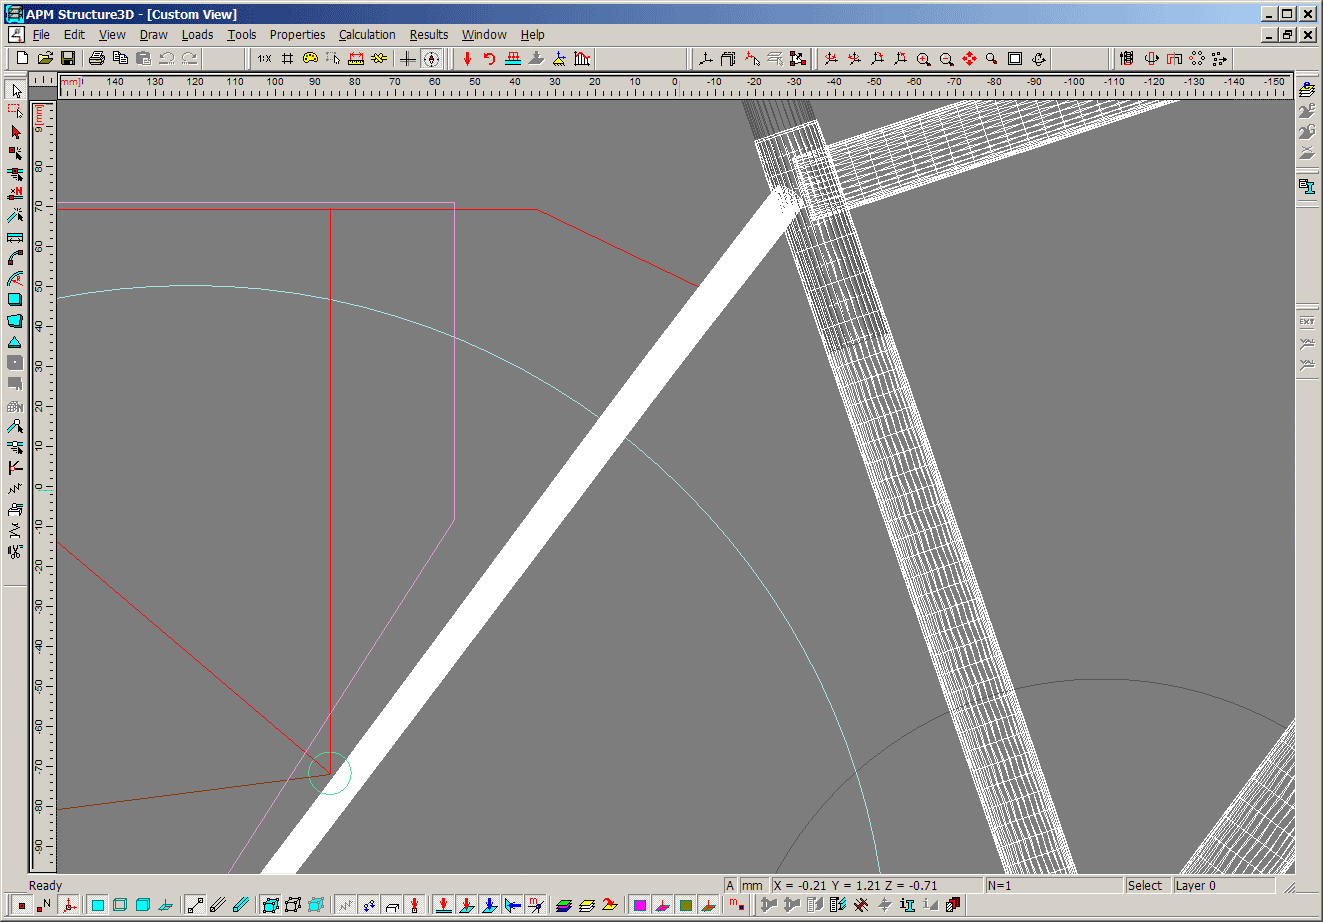
Task: Click the zoom out magnifier icon
Action: tap(947, 59)
